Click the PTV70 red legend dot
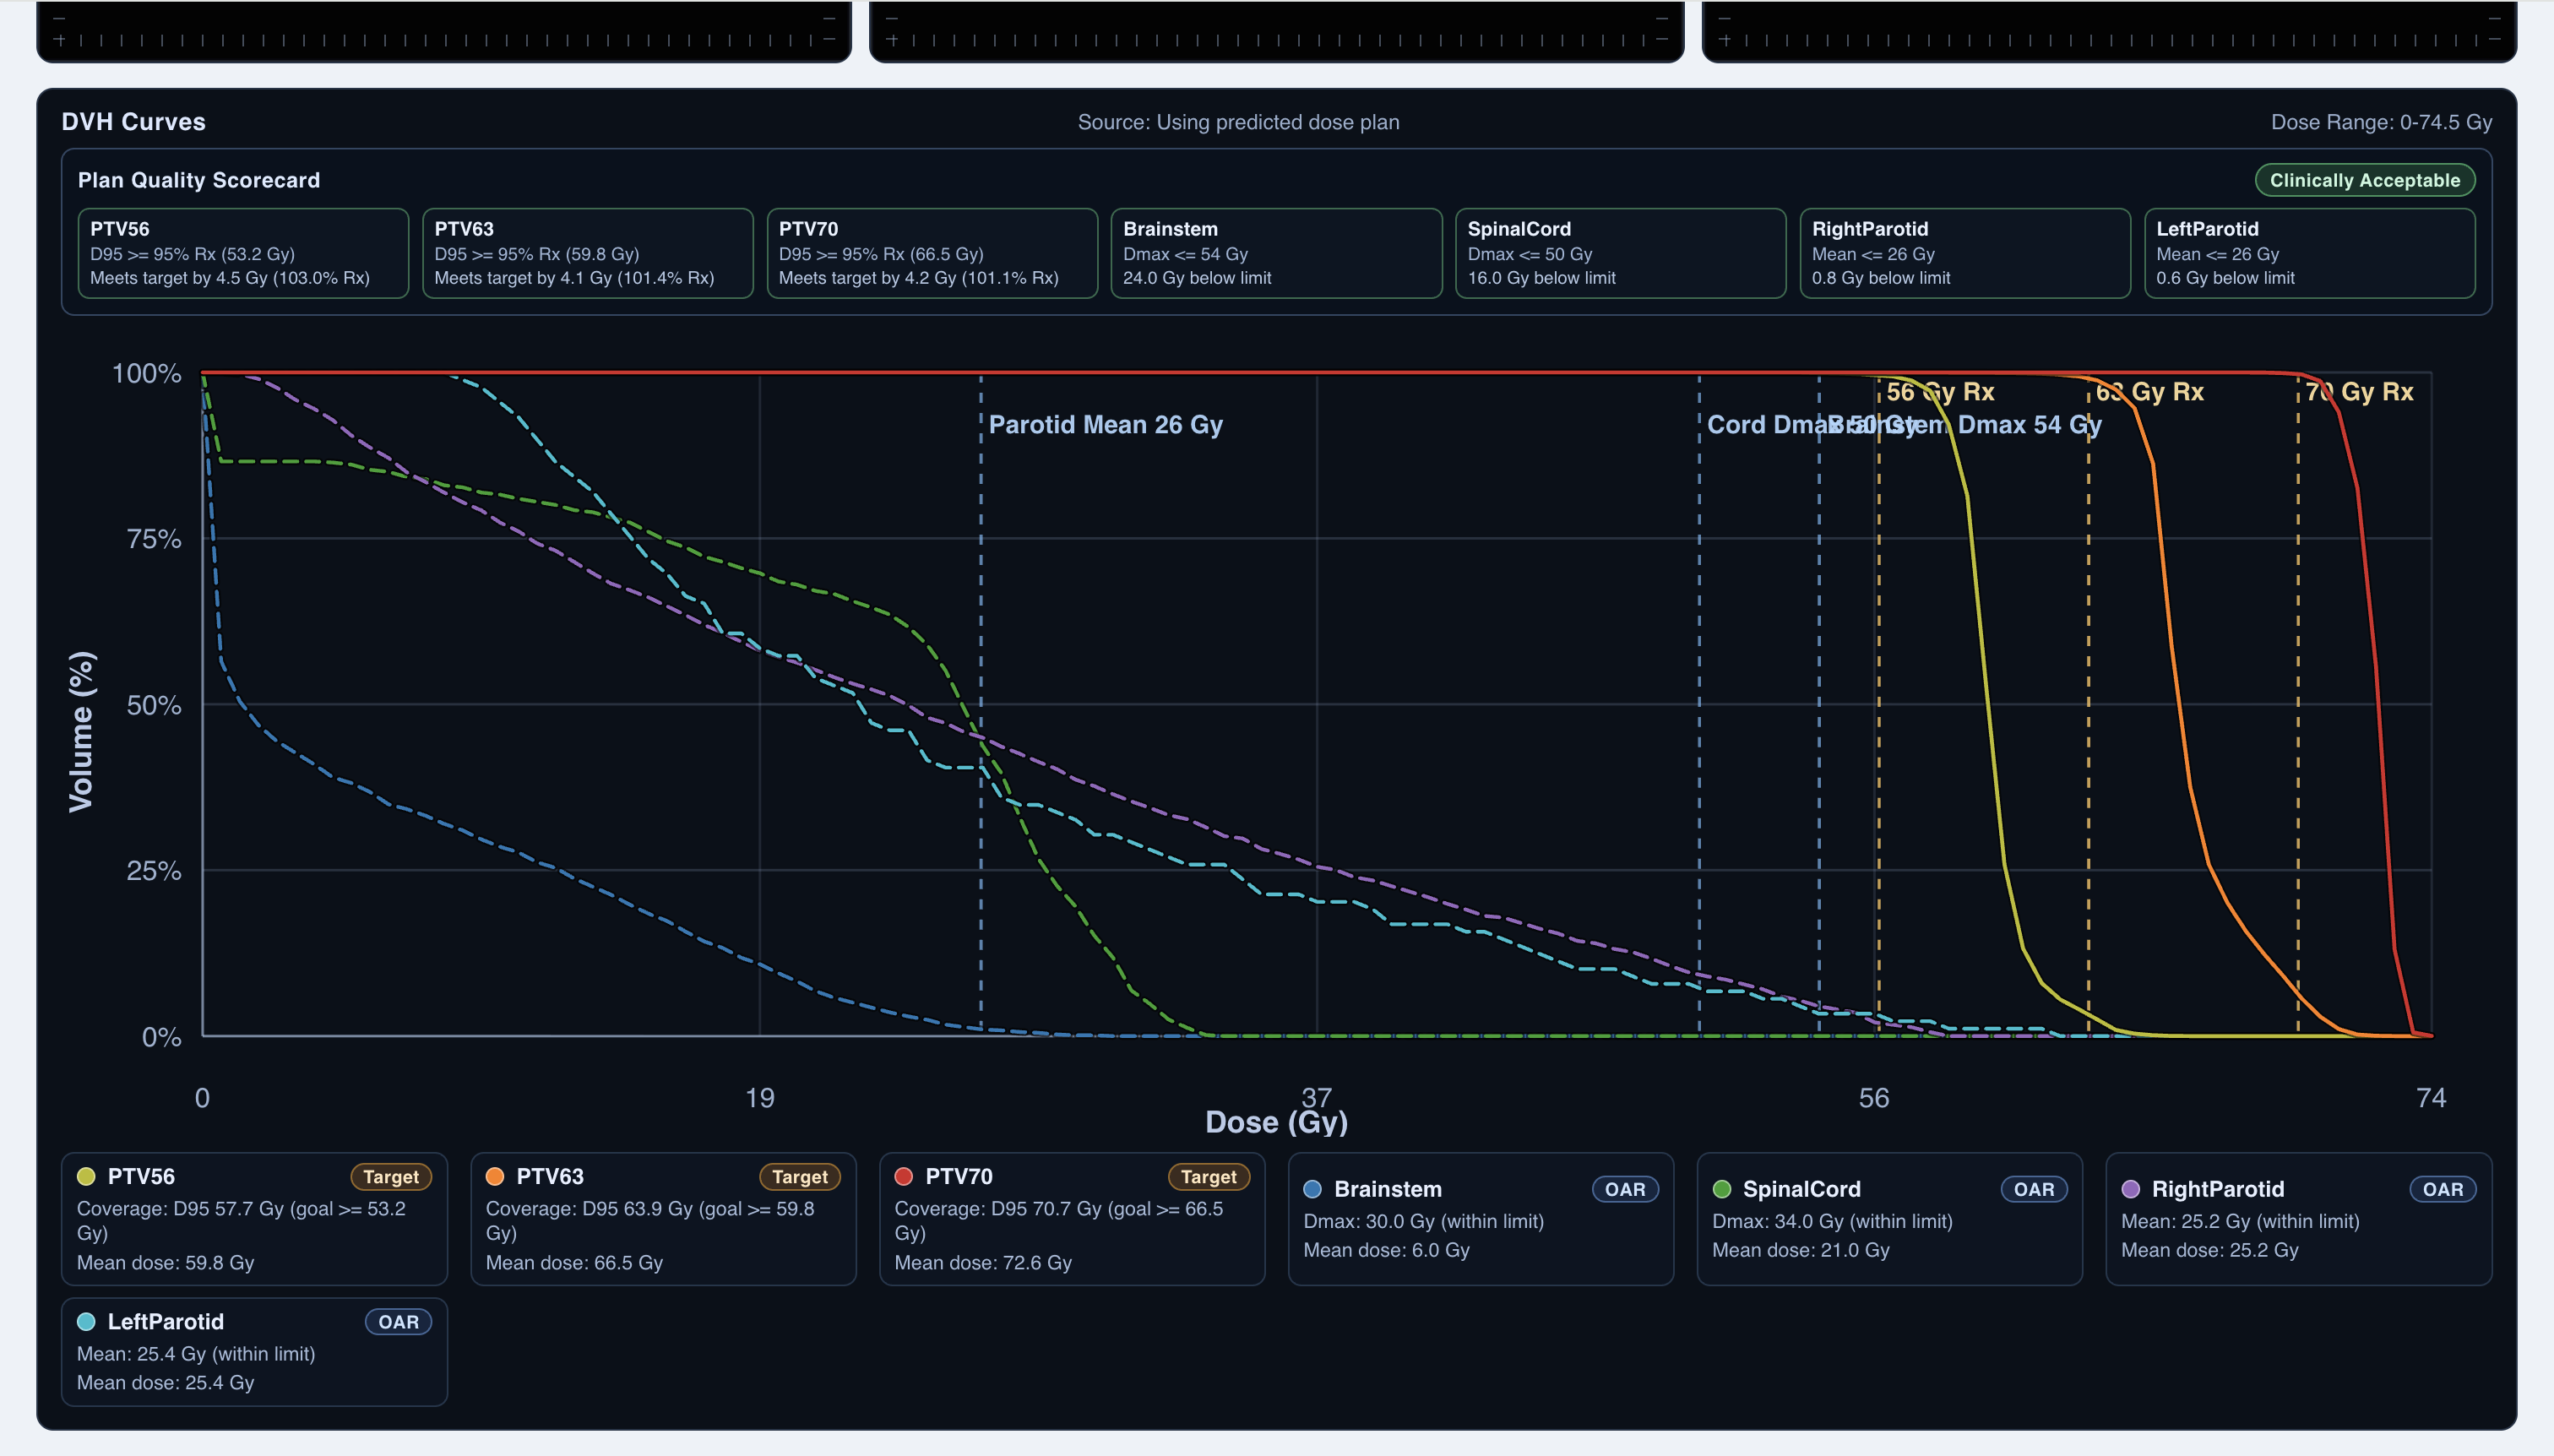 click(904, 1176)
